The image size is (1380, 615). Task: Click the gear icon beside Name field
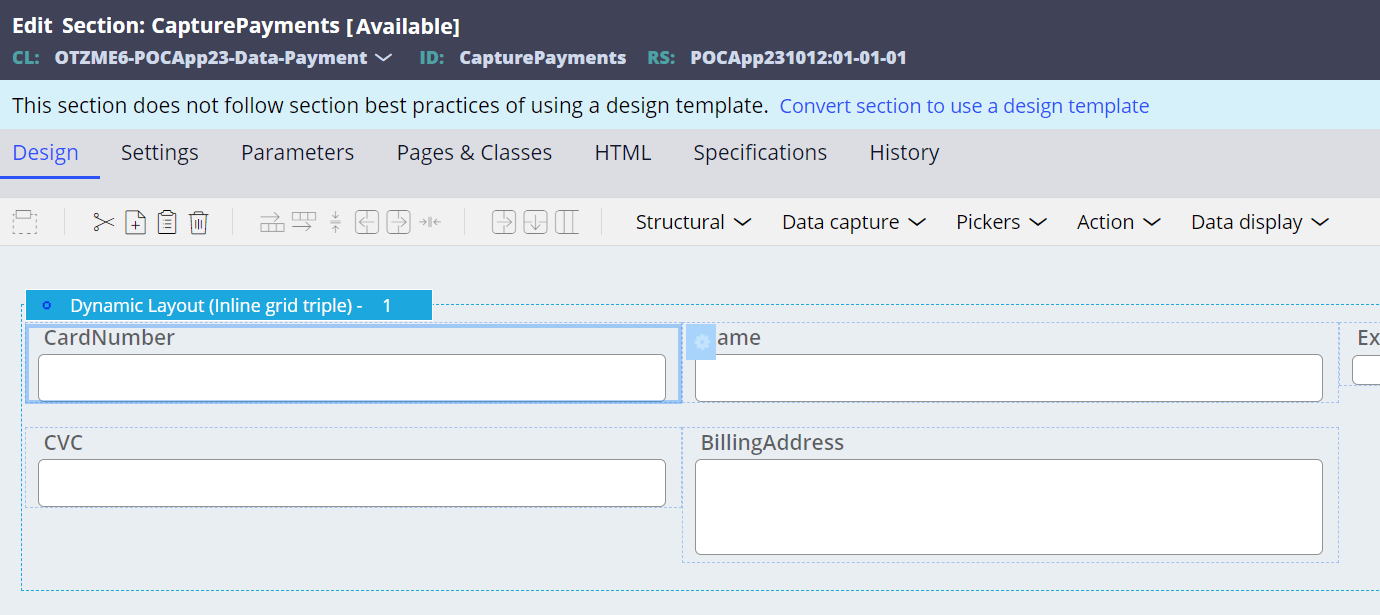click(701, 342)
